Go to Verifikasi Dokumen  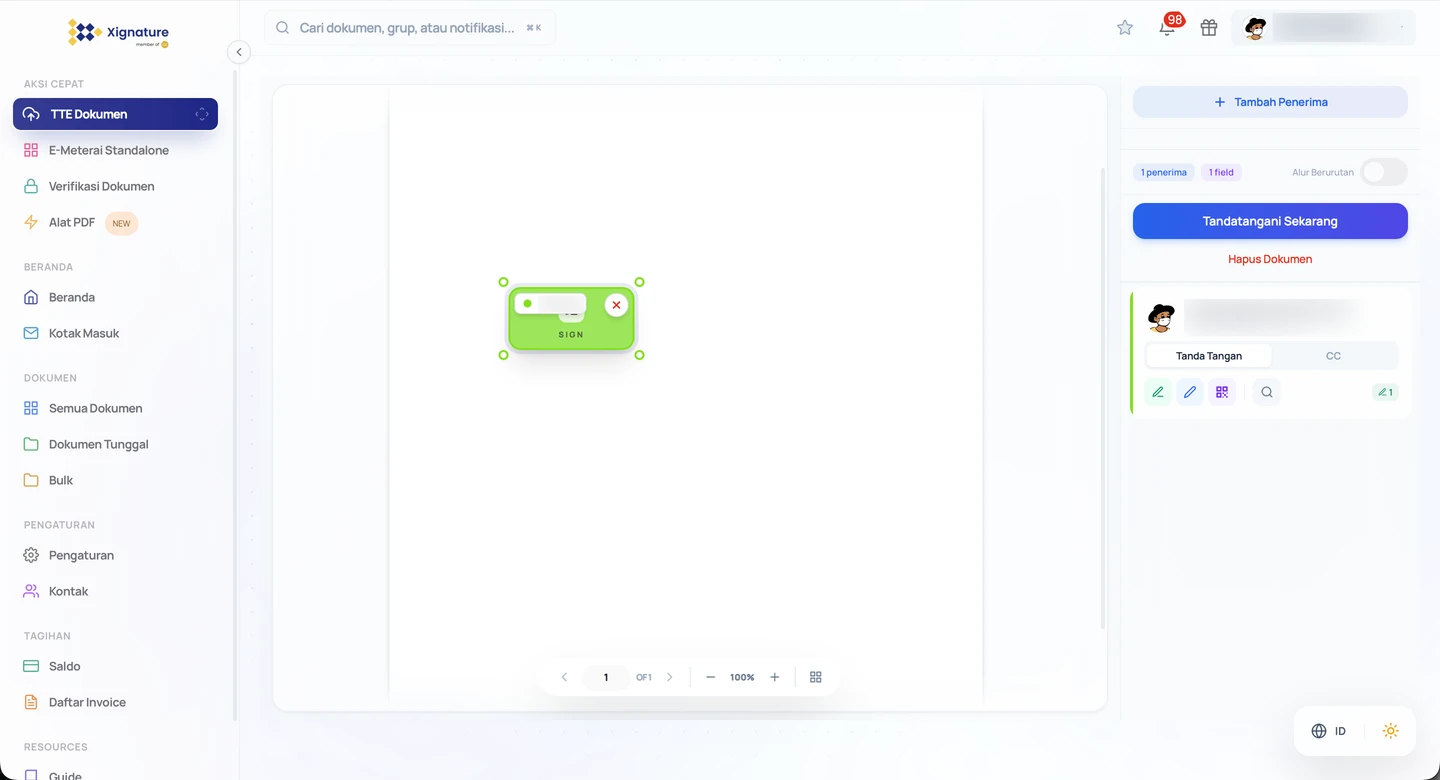point(115,186)
